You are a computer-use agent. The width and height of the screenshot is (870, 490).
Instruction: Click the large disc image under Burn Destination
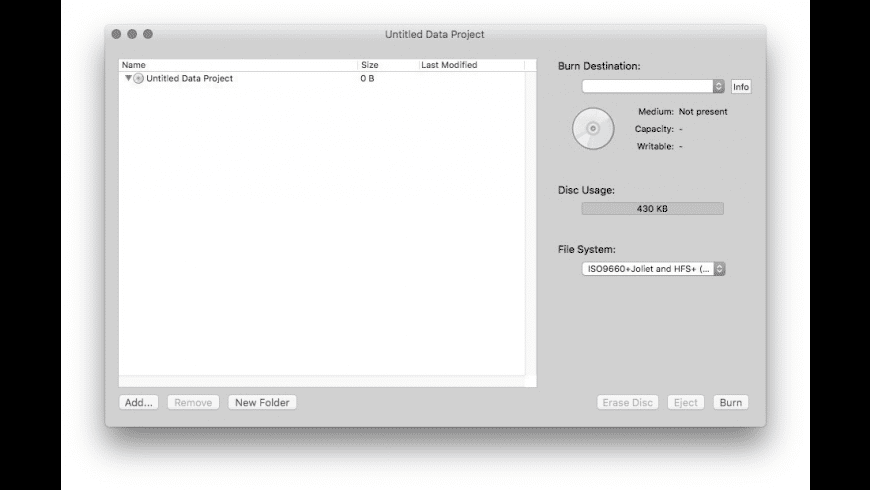[593, 128]
